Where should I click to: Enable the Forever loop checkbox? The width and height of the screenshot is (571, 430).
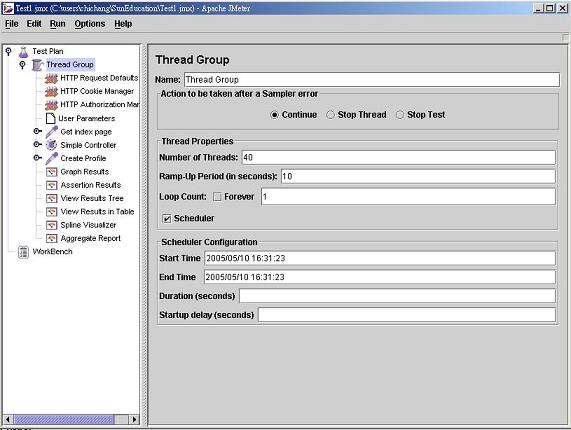(x=217, y=197)
